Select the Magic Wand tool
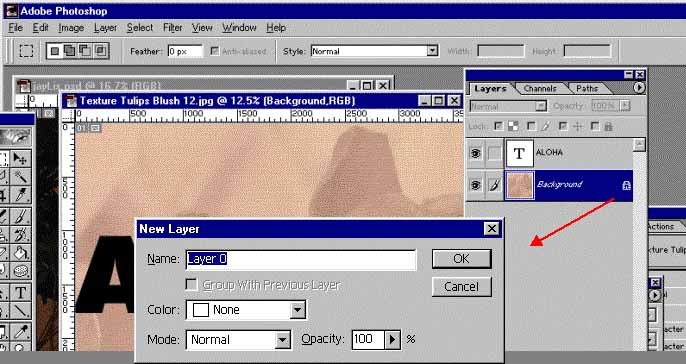686x364 pixels. 21,177
